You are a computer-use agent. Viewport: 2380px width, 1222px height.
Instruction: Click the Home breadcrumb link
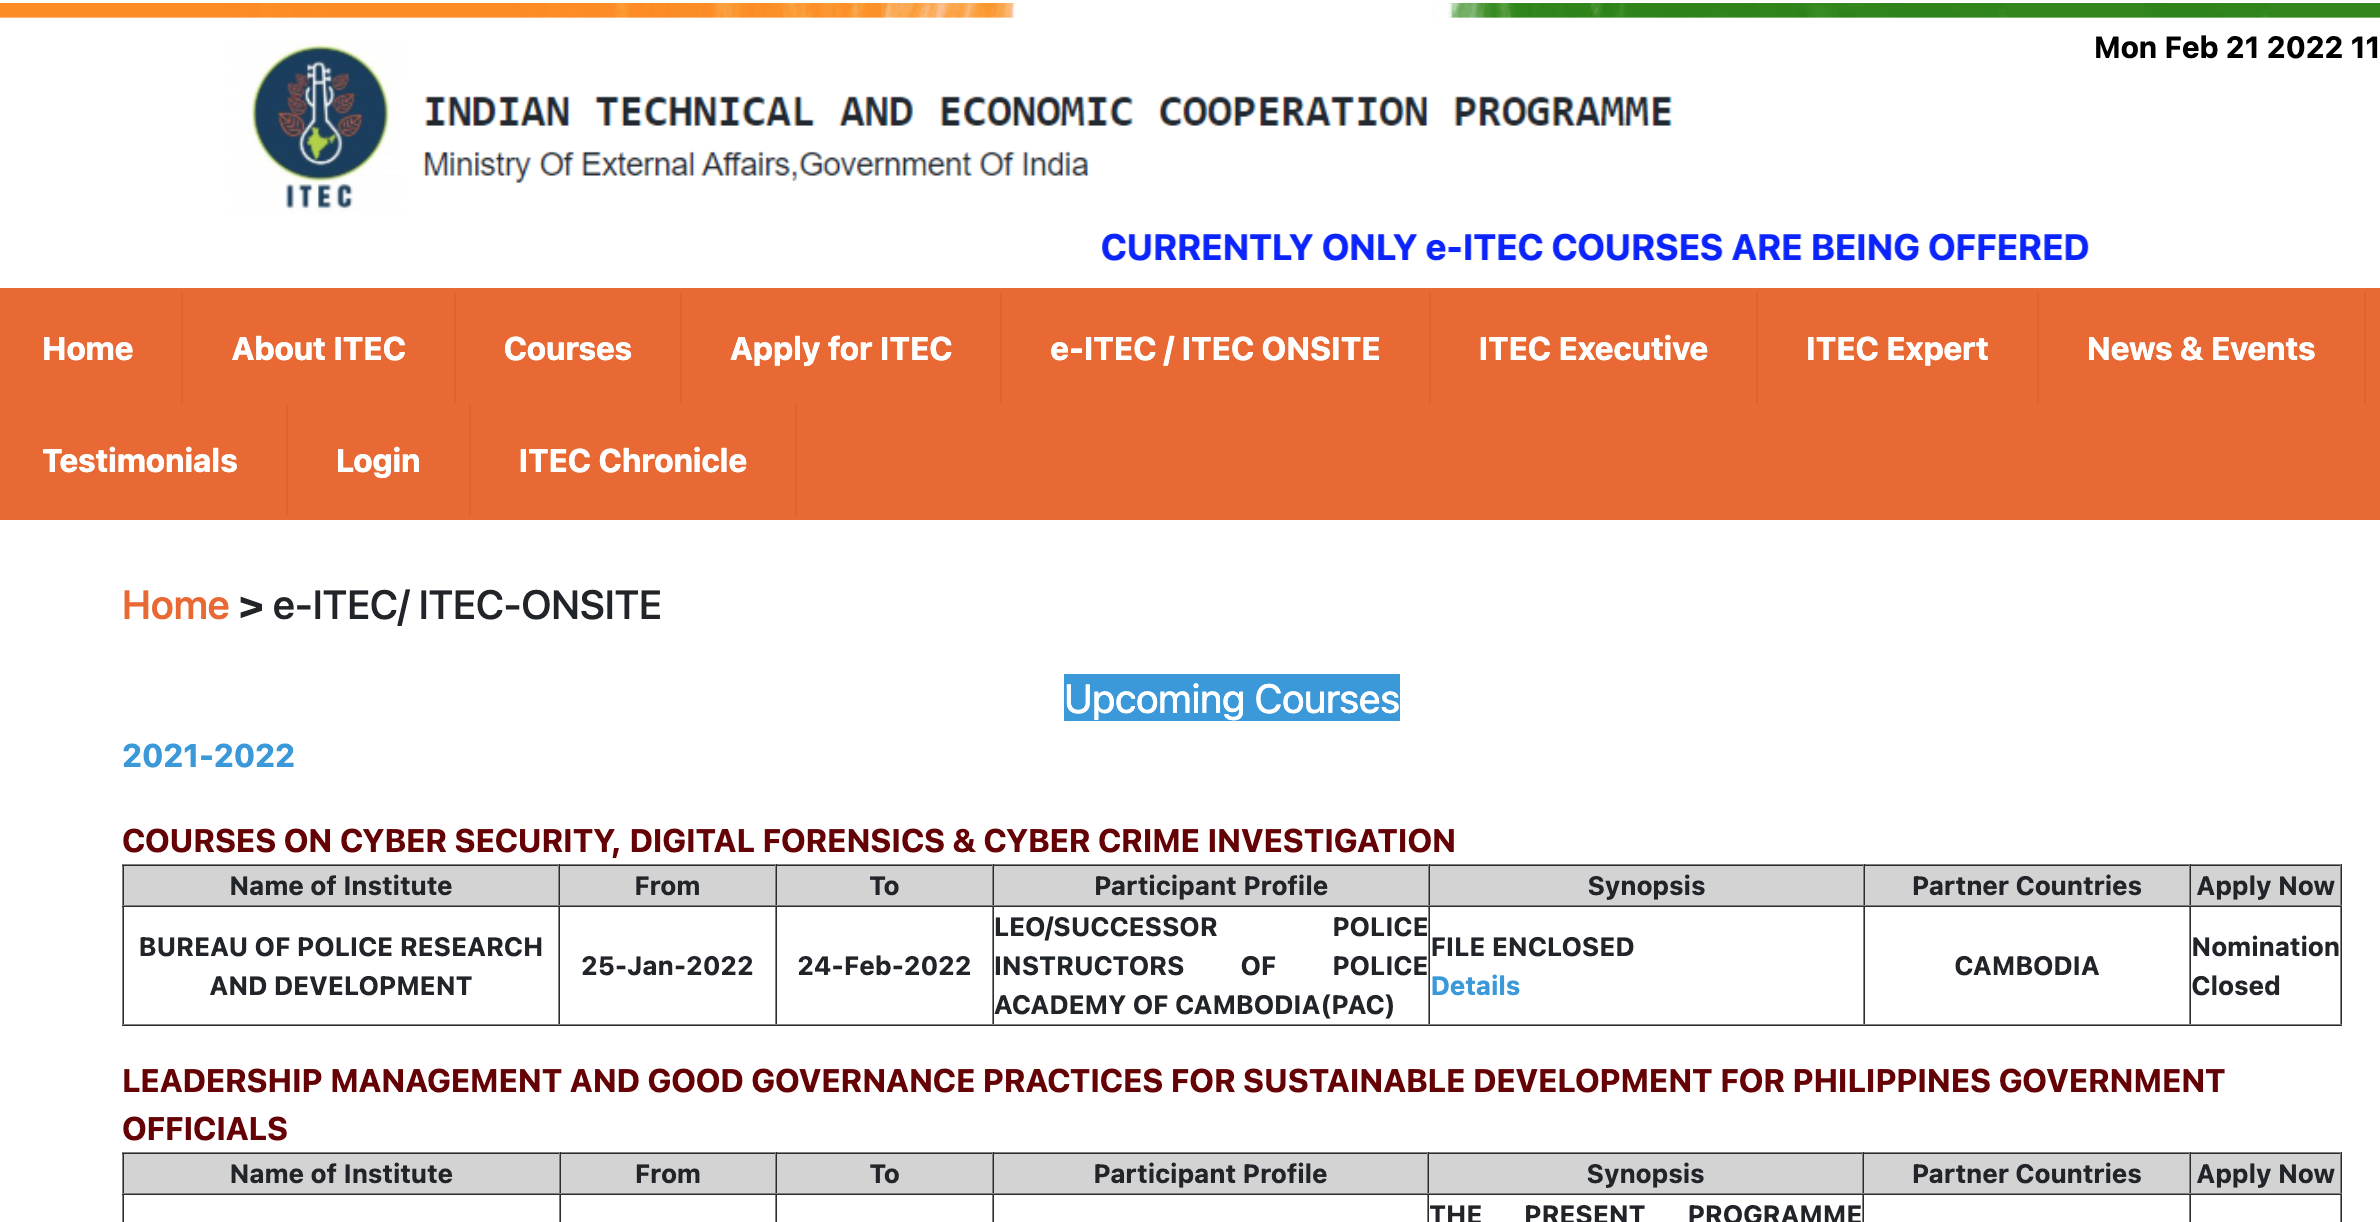175,605
